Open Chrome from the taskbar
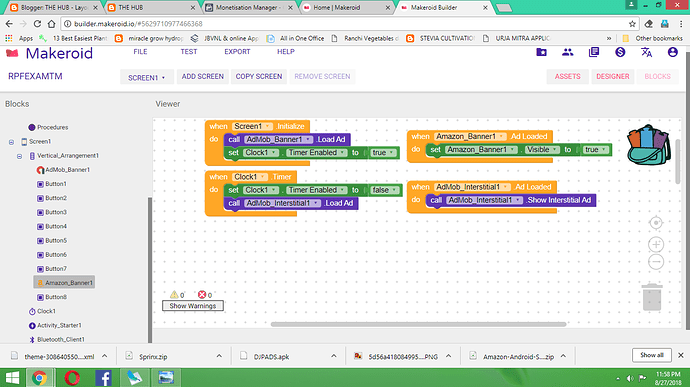 pyautogui.click(x=40, y=378)
